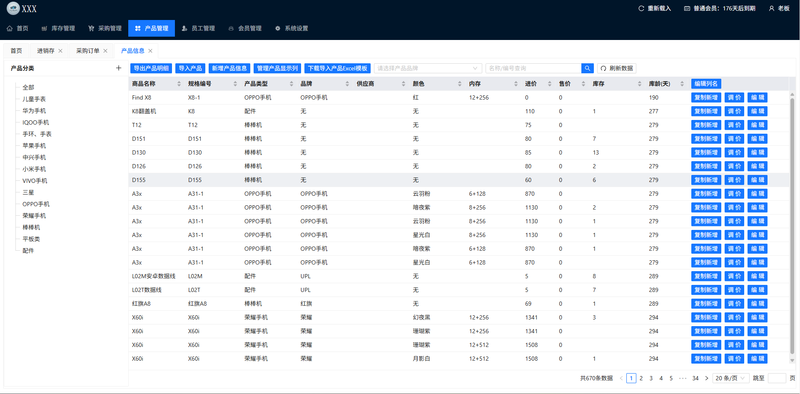Sort by 进价 column arrows
800x394 pixels.
(550, 84)
